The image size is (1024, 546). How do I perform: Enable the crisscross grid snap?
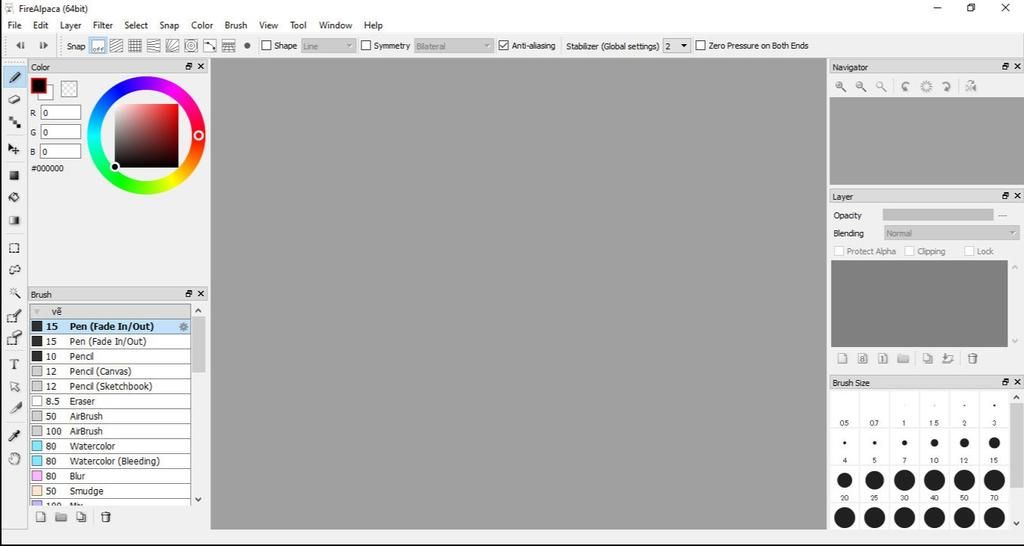point(135,46)
